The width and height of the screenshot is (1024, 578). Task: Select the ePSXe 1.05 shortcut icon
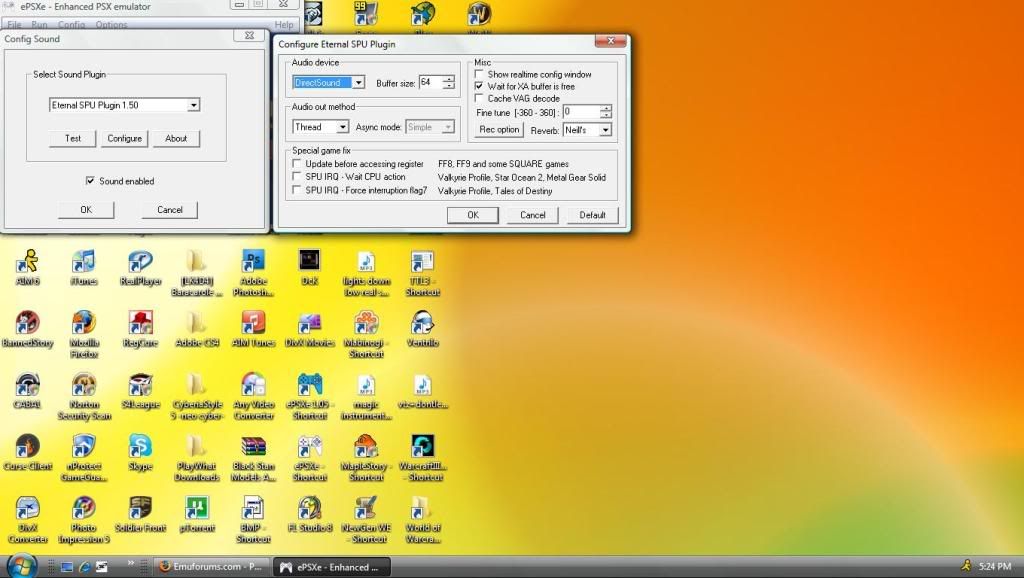(310, 396)
